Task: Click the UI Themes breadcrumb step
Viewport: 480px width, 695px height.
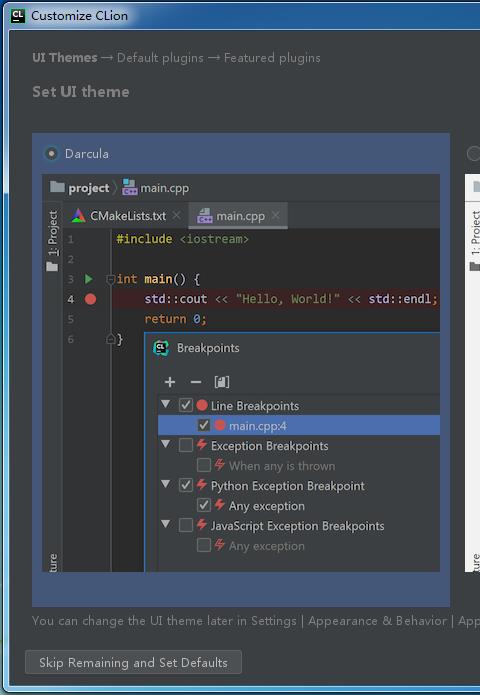Action: pos(65,58)
